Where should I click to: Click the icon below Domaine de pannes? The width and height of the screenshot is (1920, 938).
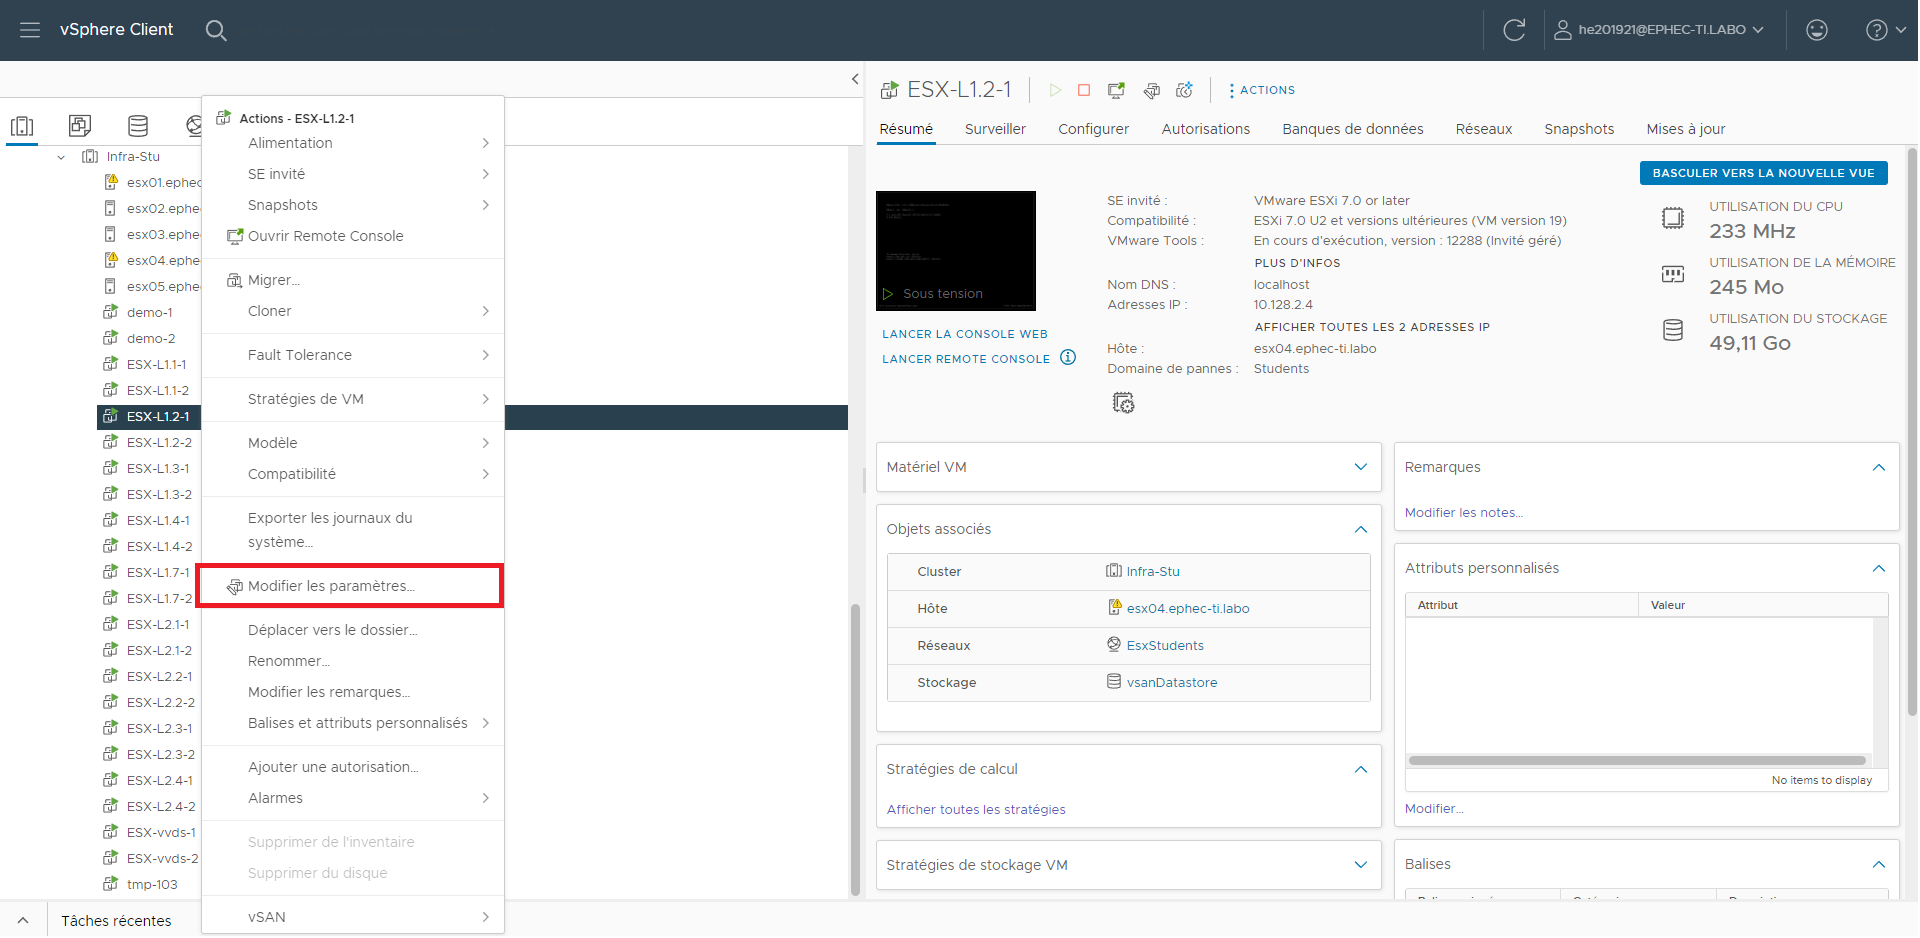click(x=1123, y=403)
